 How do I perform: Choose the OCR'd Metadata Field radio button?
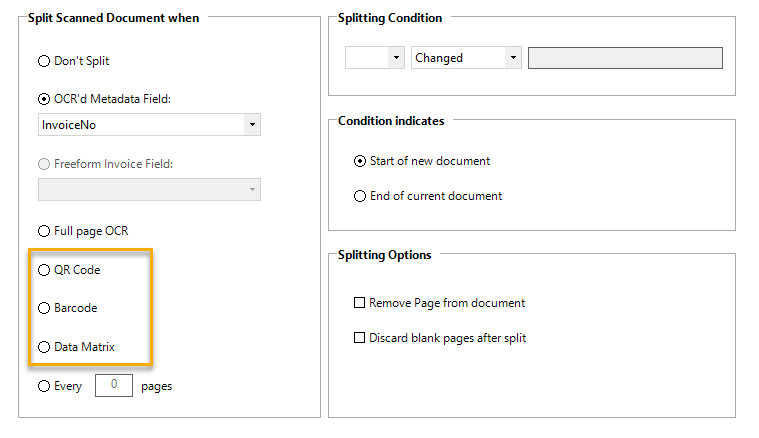click(43, 99)
